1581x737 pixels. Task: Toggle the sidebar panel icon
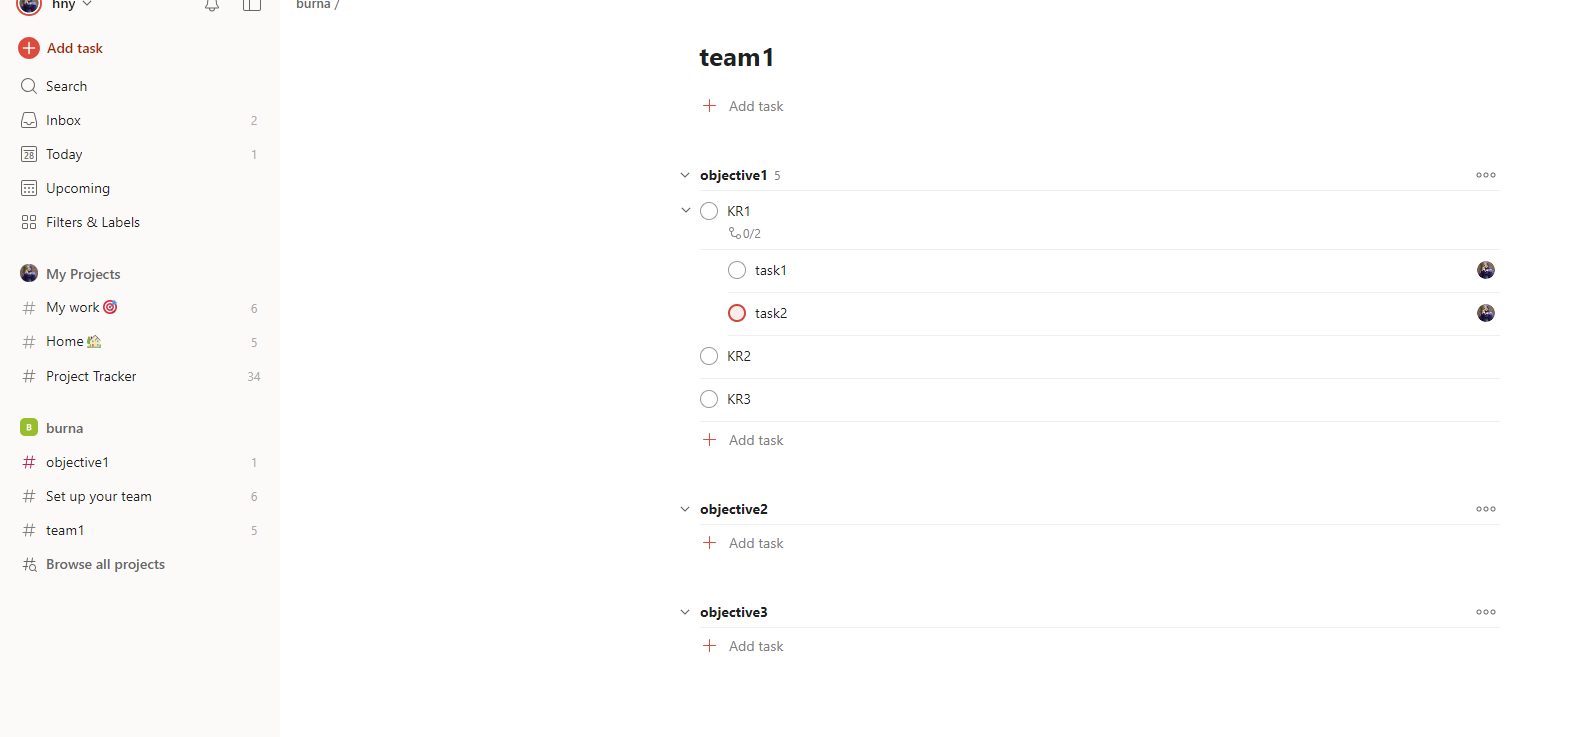pos(252,6)
